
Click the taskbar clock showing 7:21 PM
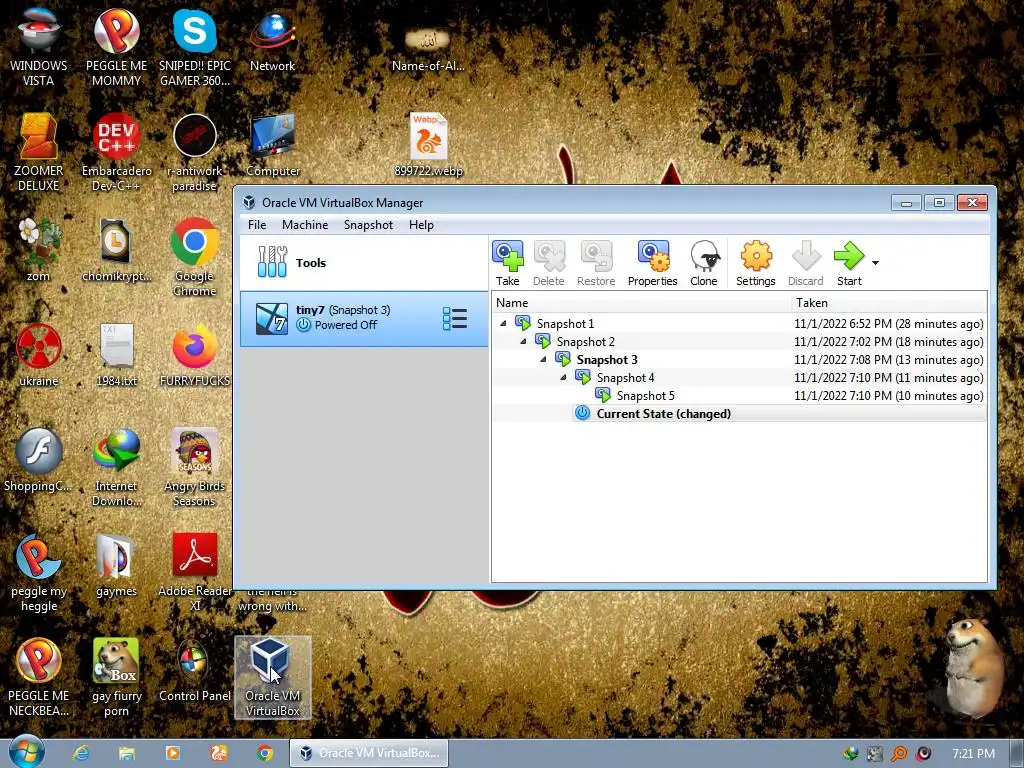(973, 754)
